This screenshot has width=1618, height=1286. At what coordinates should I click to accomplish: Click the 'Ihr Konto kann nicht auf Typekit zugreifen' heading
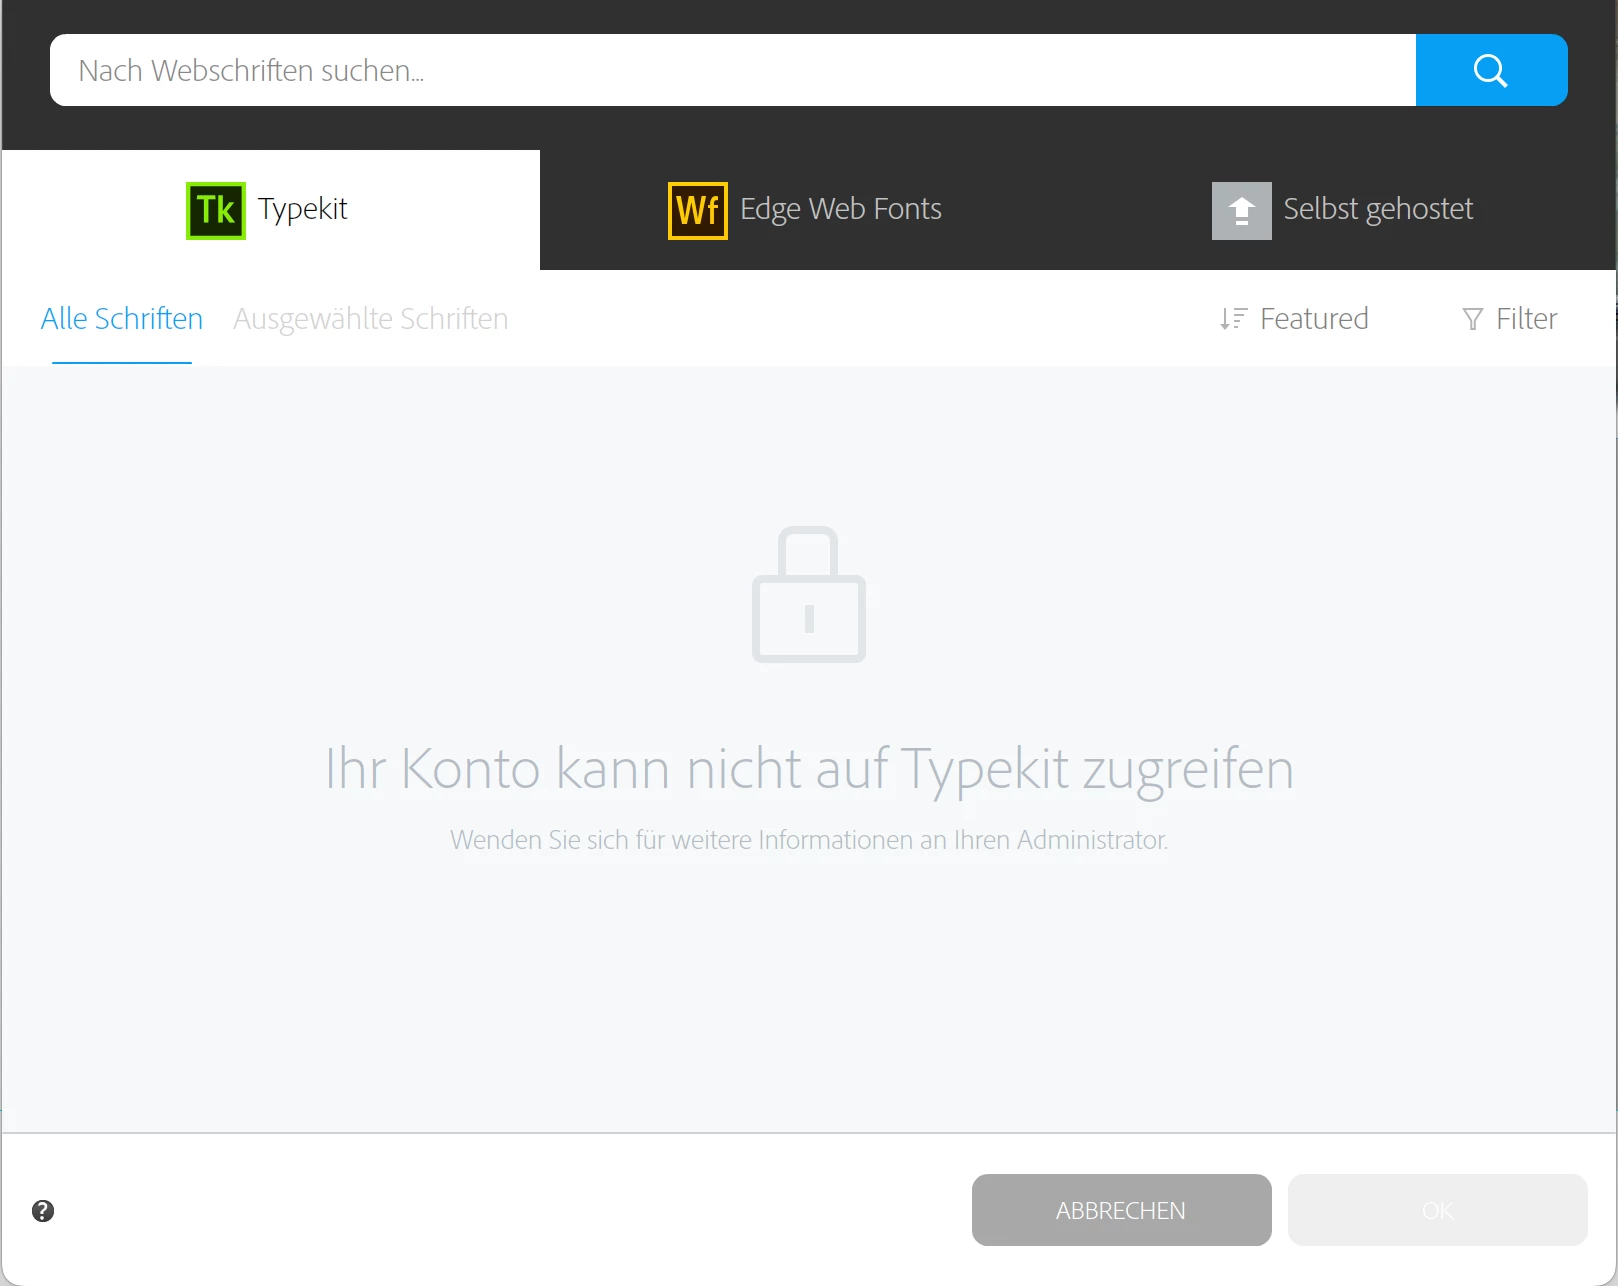809,769
